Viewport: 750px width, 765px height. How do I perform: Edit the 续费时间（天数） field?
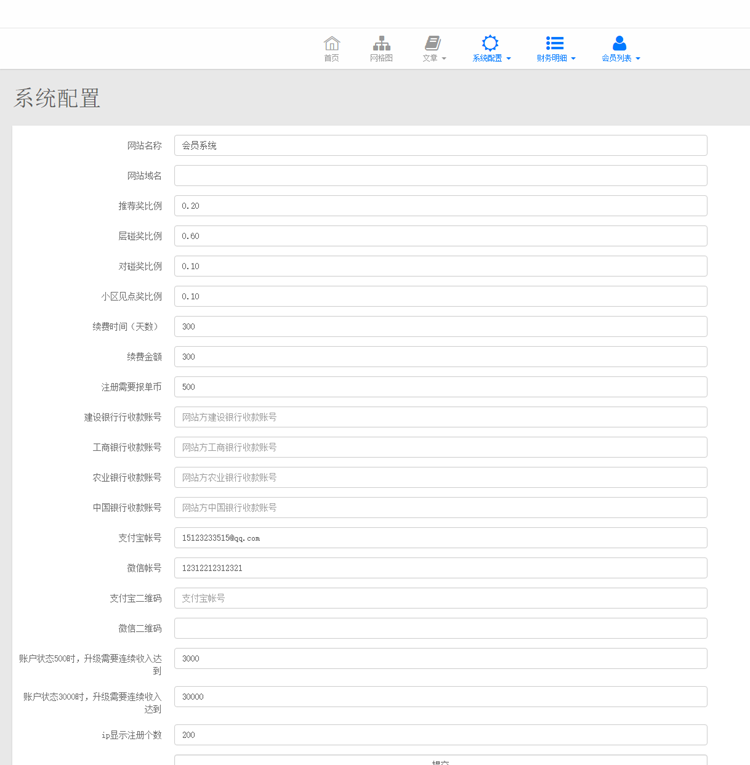(441, 326)
